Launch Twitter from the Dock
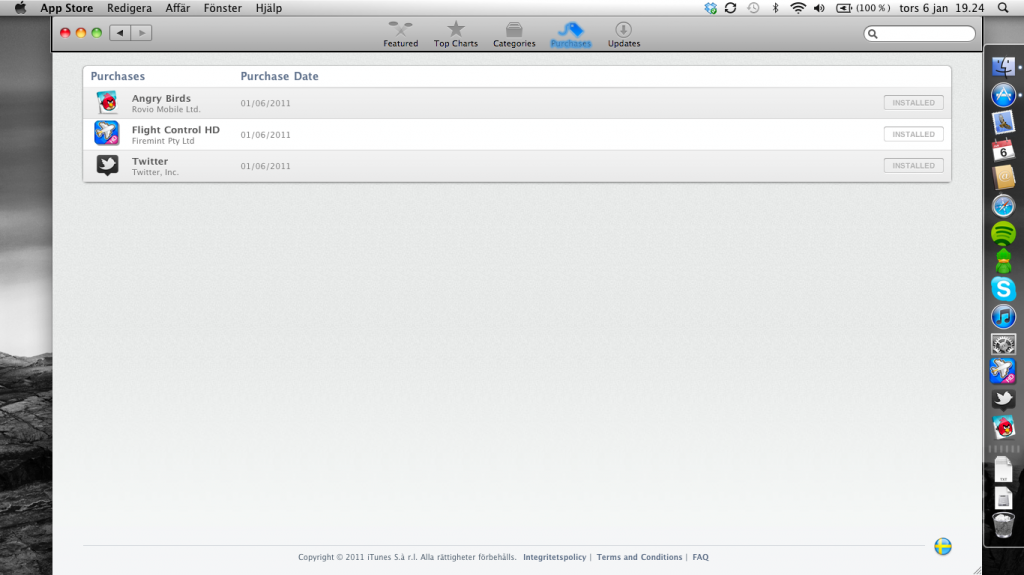This screenshot has width=1024, height=575. click(x=1003, y=399)
